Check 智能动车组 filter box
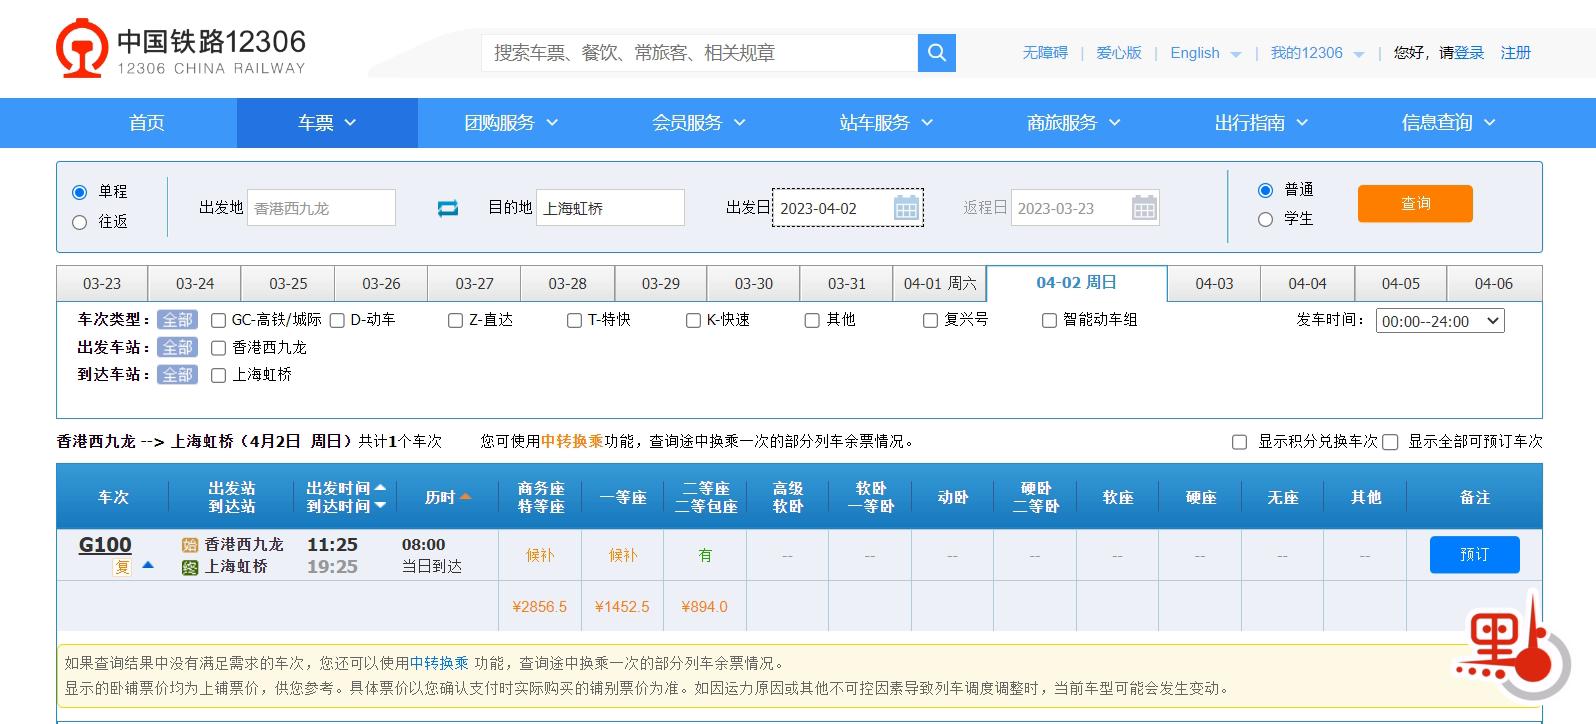1596x724 pixels. click(1049, 321)
